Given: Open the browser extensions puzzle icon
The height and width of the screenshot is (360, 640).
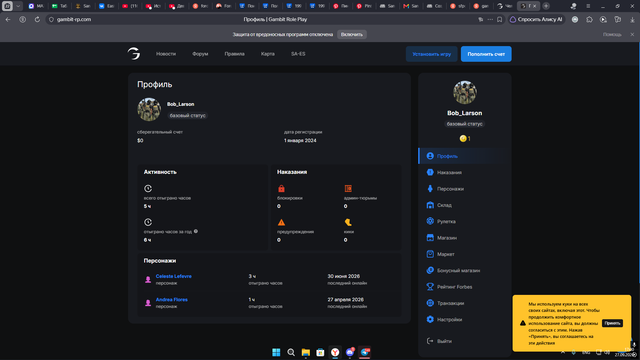Looking at the screenshot, I should coord(589,19).
